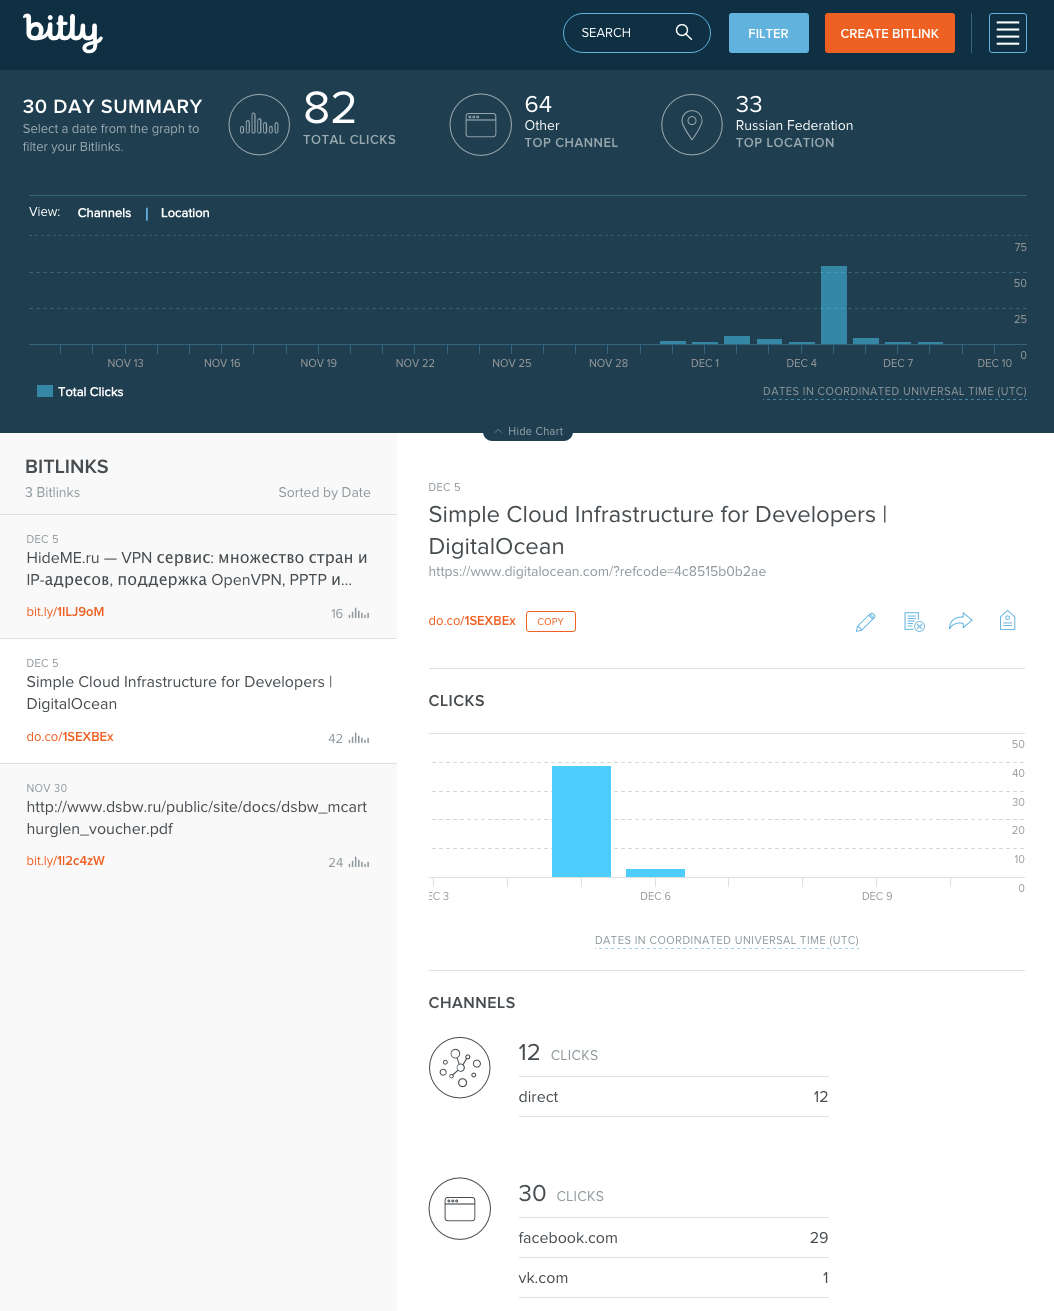
Task: Click the tag bitlink icon
Action: click(x=1008, y=621)
